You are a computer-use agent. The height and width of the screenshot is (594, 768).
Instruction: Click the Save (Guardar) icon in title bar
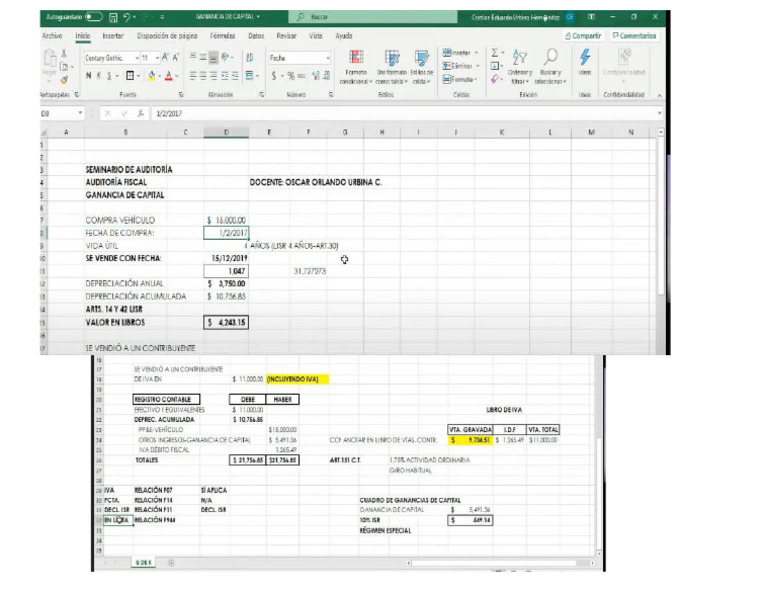113,17
